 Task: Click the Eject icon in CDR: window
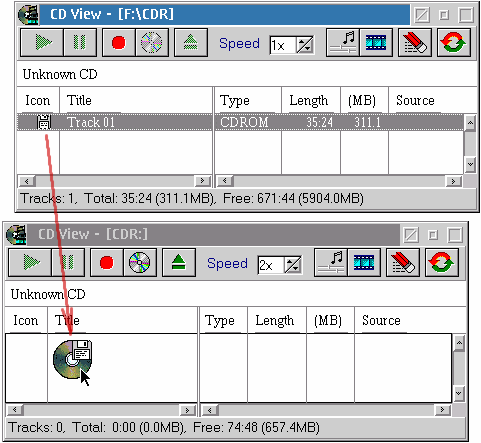point(179,263)
